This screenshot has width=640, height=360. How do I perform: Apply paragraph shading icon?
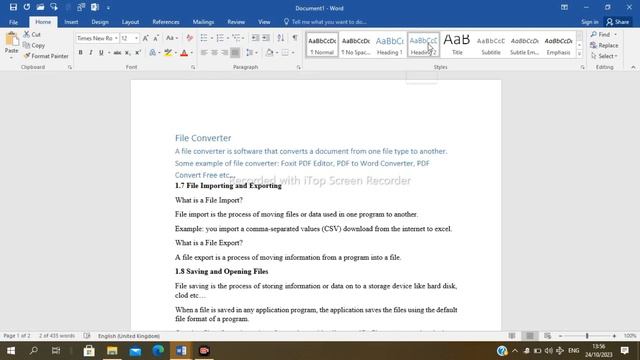269,53
